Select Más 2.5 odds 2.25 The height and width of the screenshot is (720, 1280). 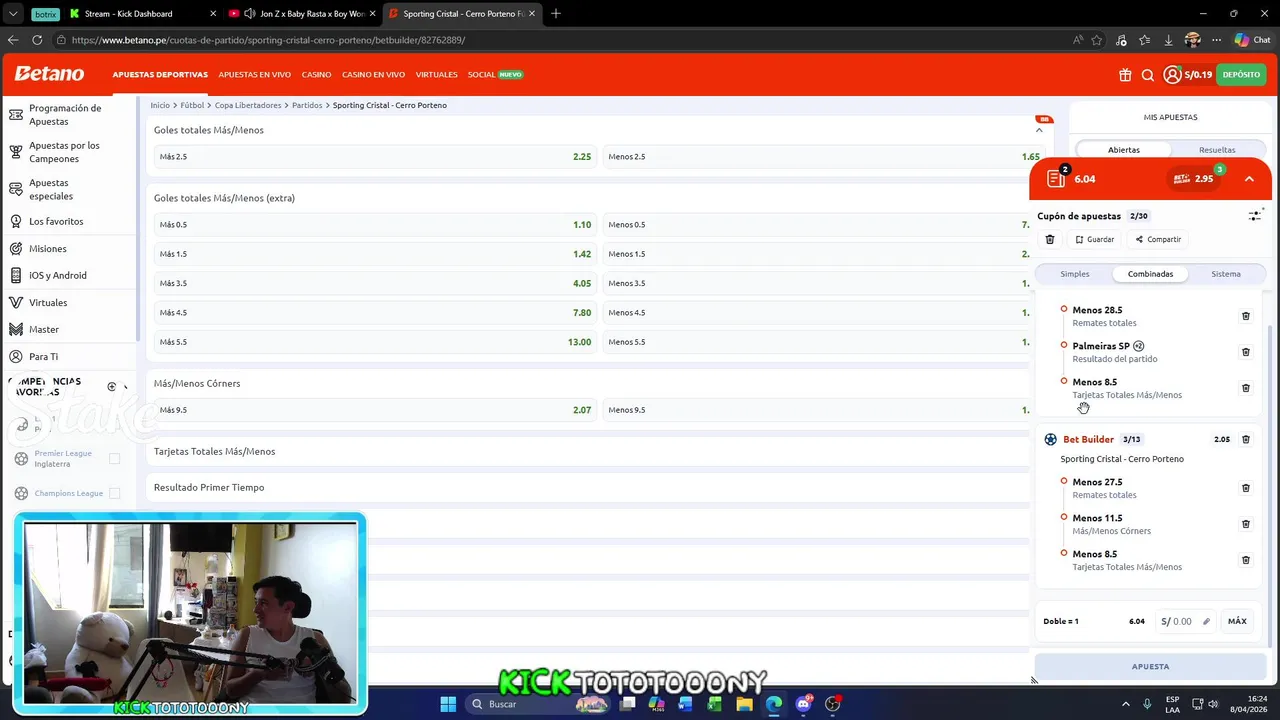coord(375,157)
